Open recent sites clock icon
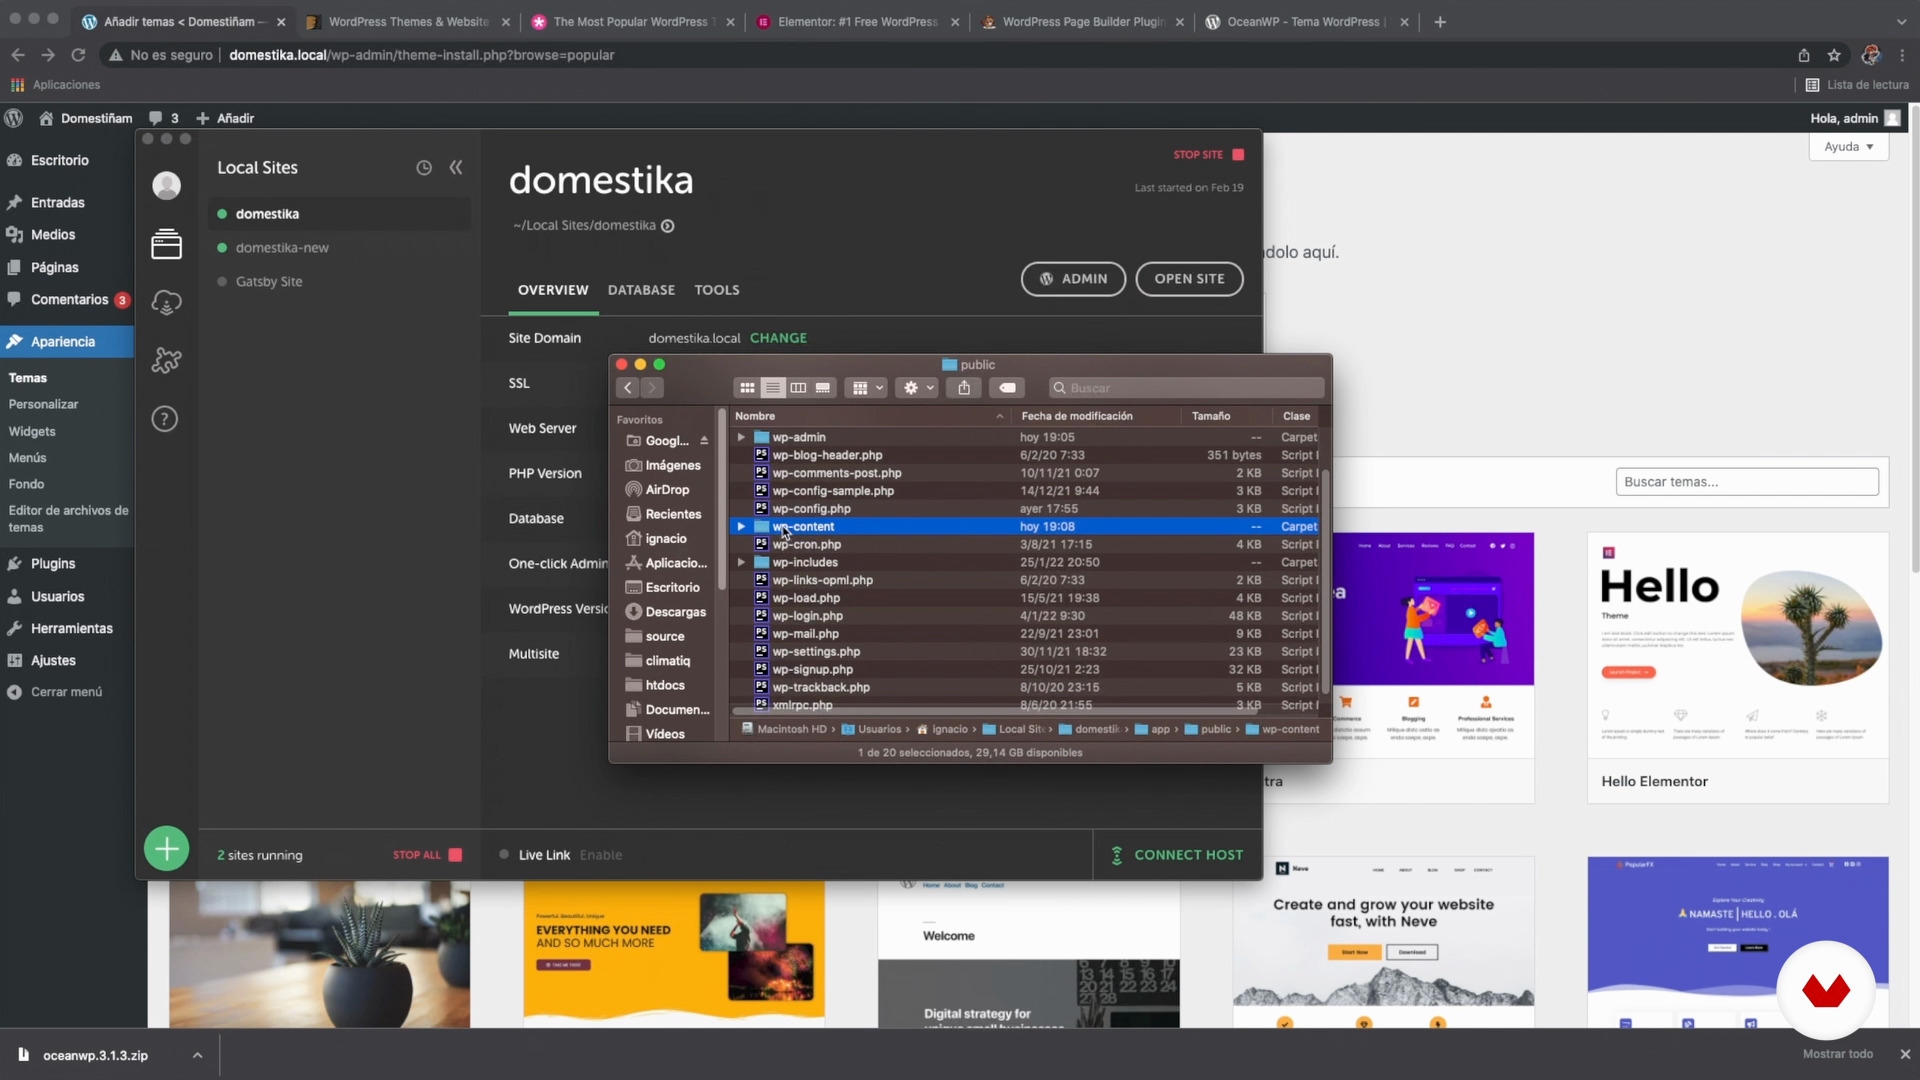 (x=424, y=168)
